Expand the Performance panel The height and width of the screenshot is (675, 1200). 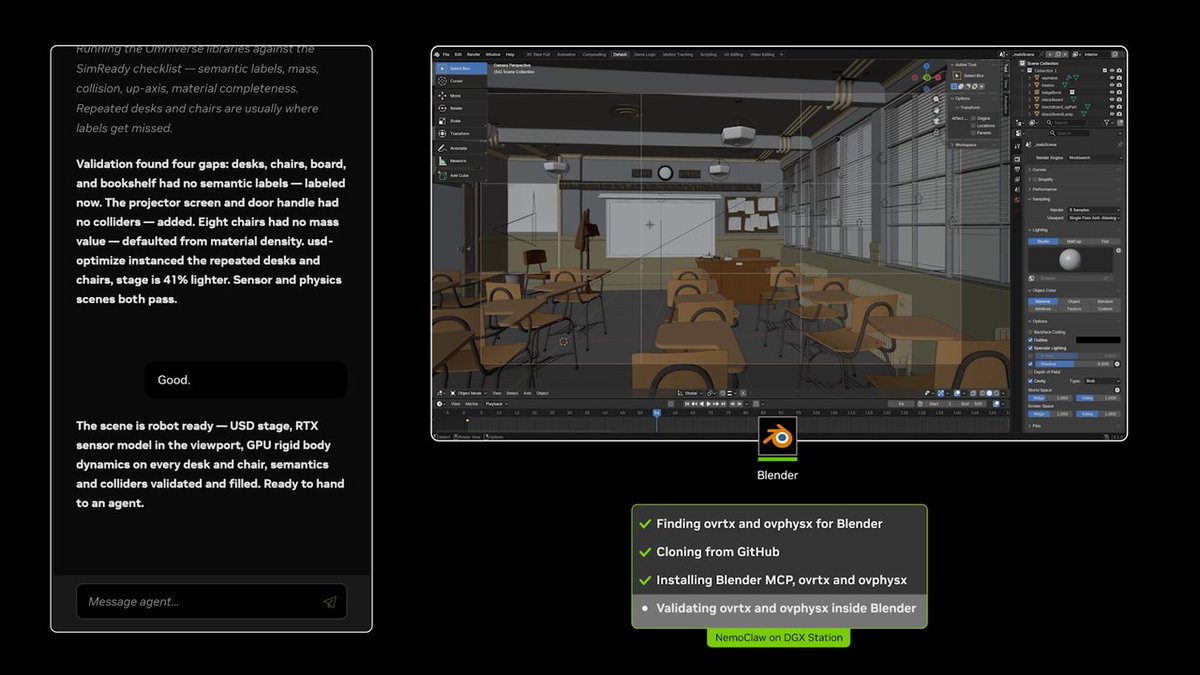coord(1041,189)
